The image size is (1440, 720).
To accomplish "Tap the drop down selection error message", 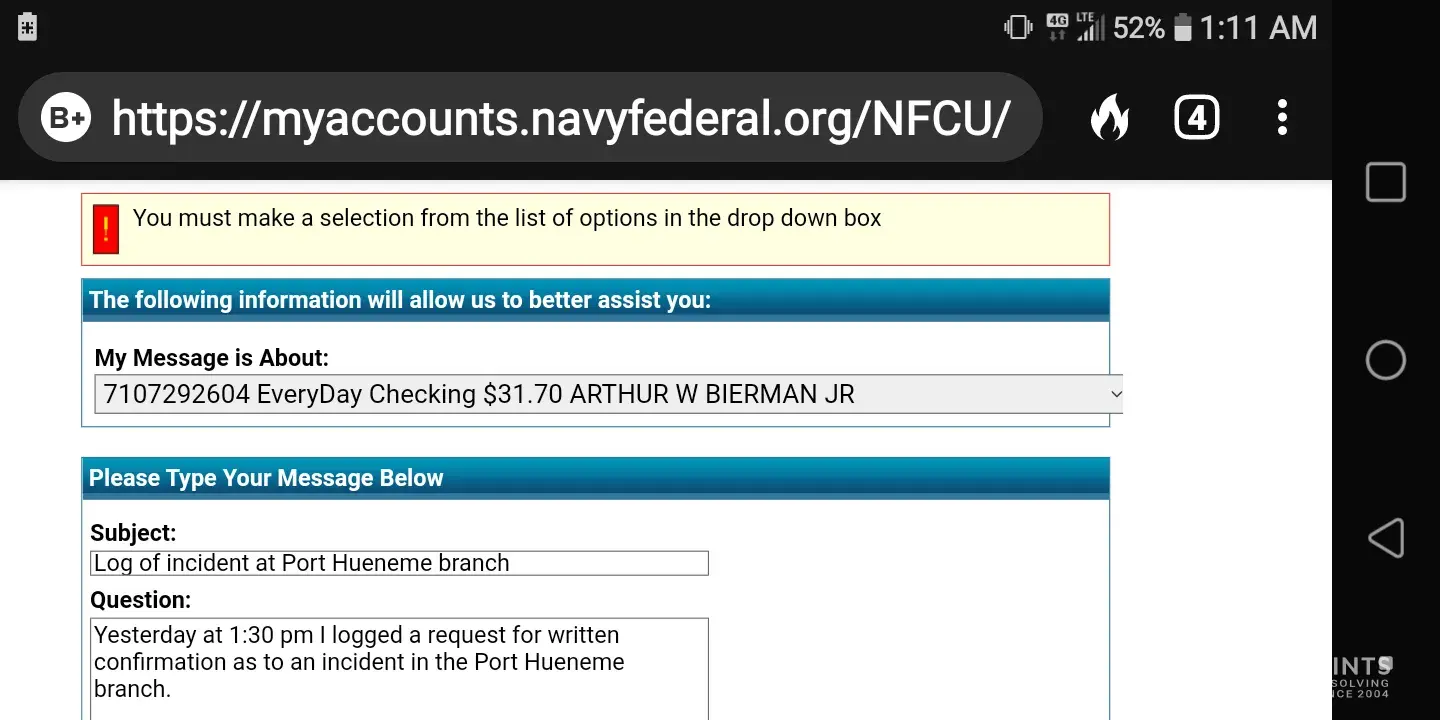I will coord(506,218).
